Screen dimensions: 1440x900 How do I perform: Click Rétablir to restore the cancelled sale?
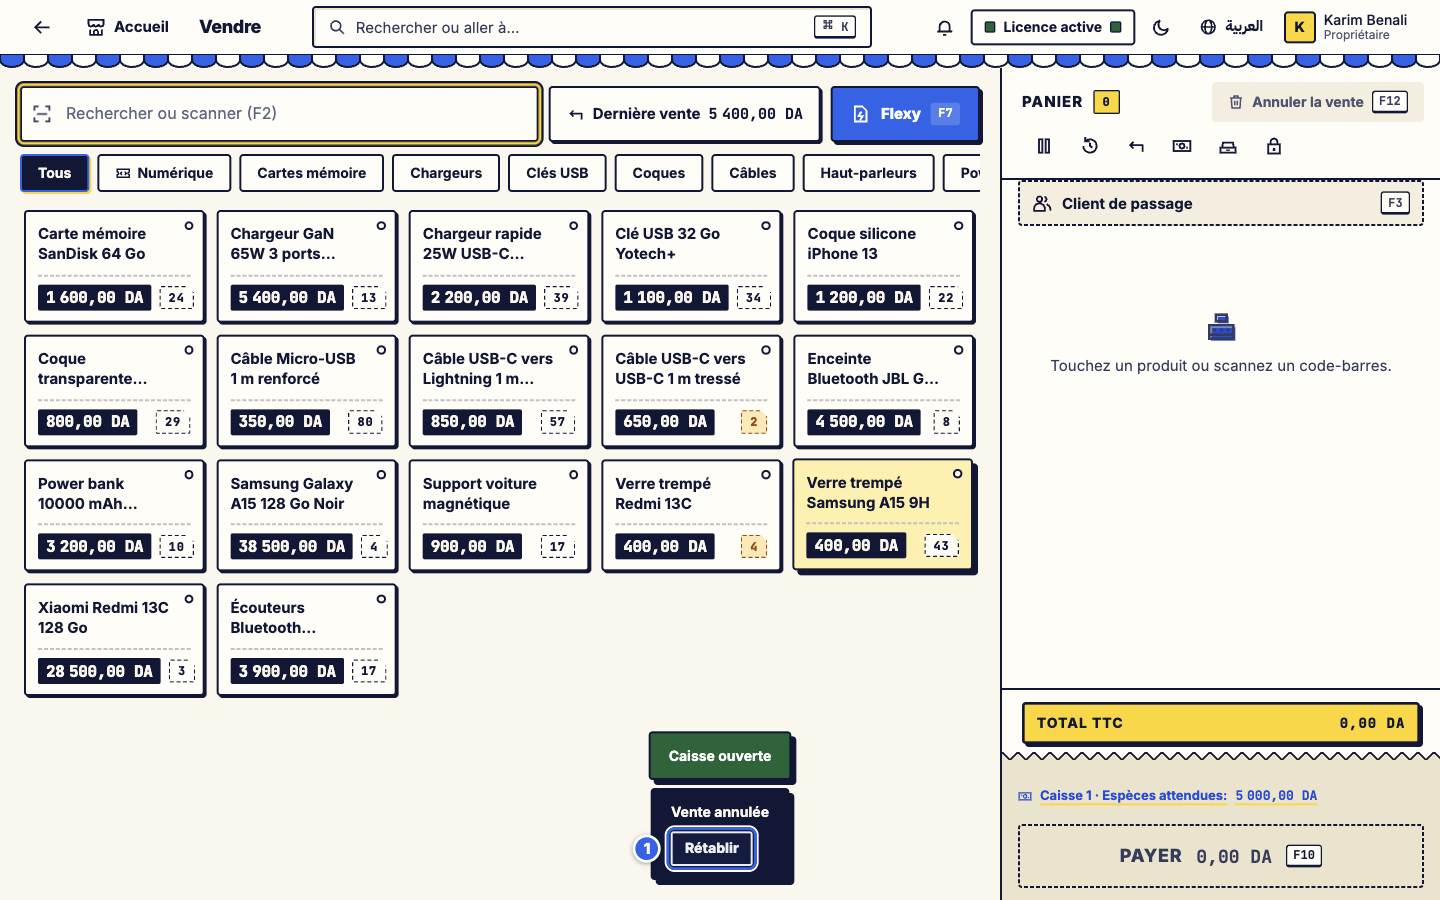click(711, 848)
